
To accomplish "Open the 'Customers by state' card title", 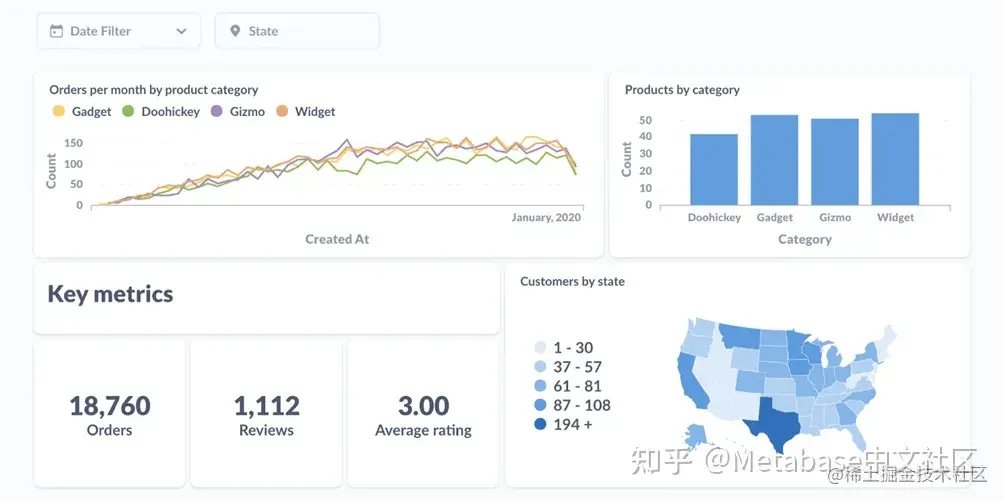I will [572, 281].
